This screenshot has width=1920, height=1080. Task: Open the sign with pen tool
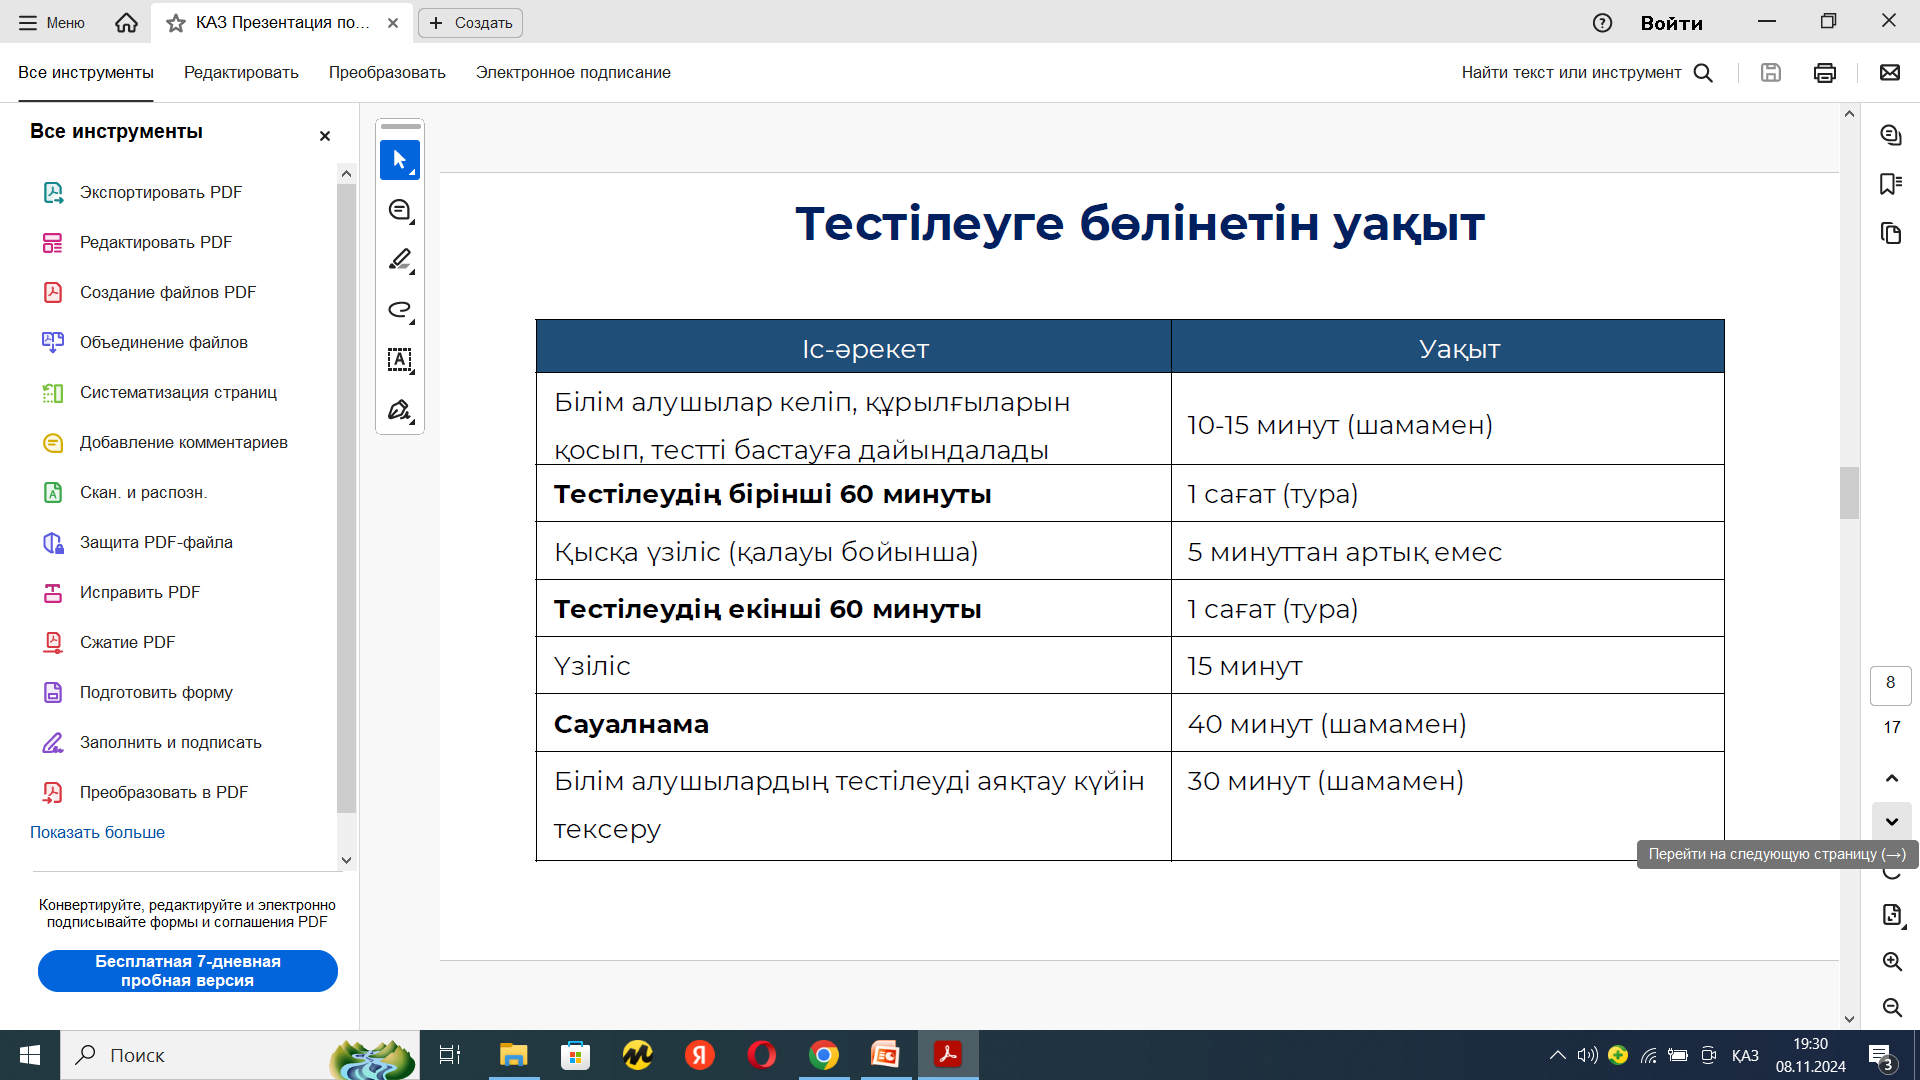point(399,410)
